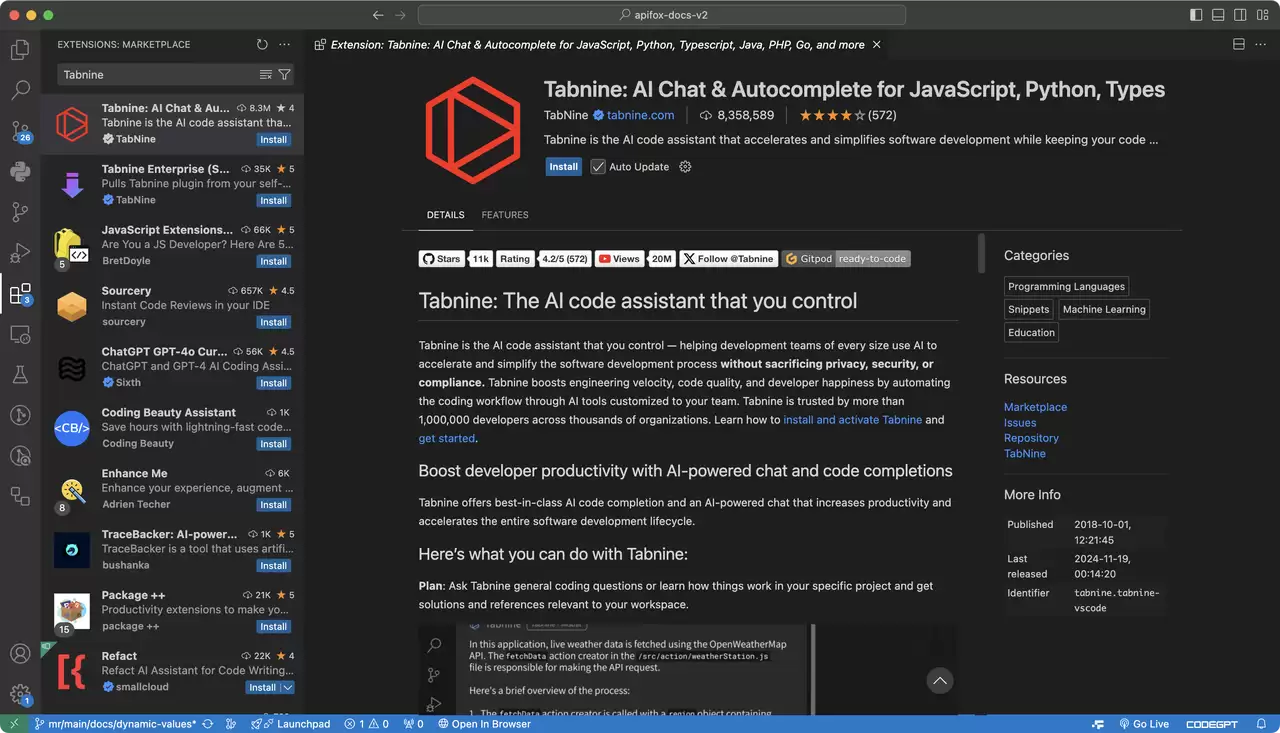This screenshot has height=733, width=1280.
Task: Close the Tabnine extension tab
Action: tap(877, 45)
